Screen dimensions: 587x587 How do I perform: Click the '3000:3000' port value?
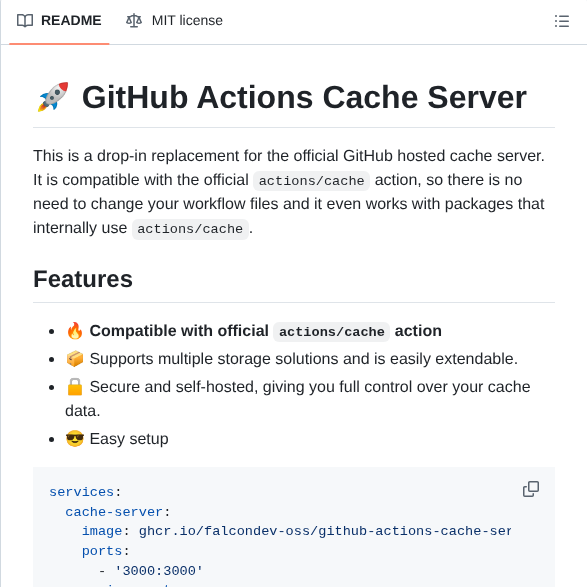coord(159,571)
